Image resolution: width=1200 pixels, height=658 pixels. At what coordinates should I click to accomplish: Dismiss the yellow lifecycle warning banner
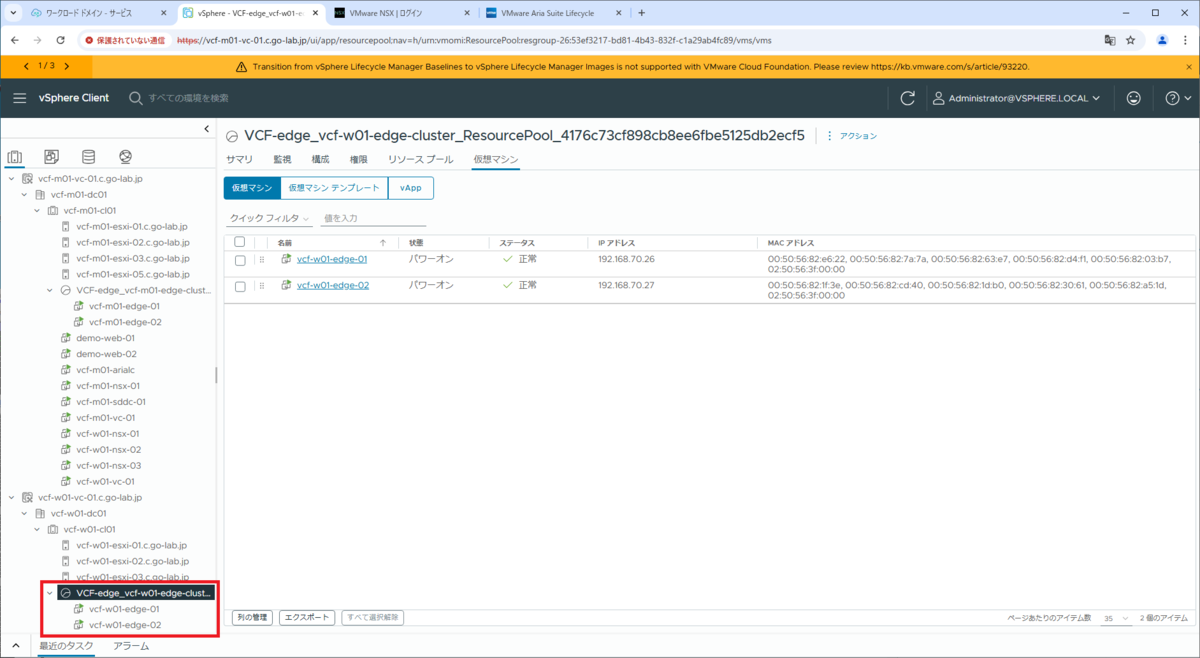coord(1189,66)
